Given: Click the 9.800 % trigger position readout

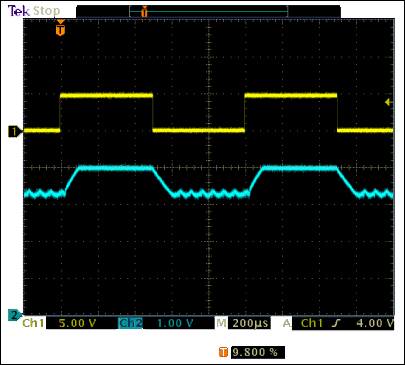Looking at the screenshot, I should (x=258, y=352).
